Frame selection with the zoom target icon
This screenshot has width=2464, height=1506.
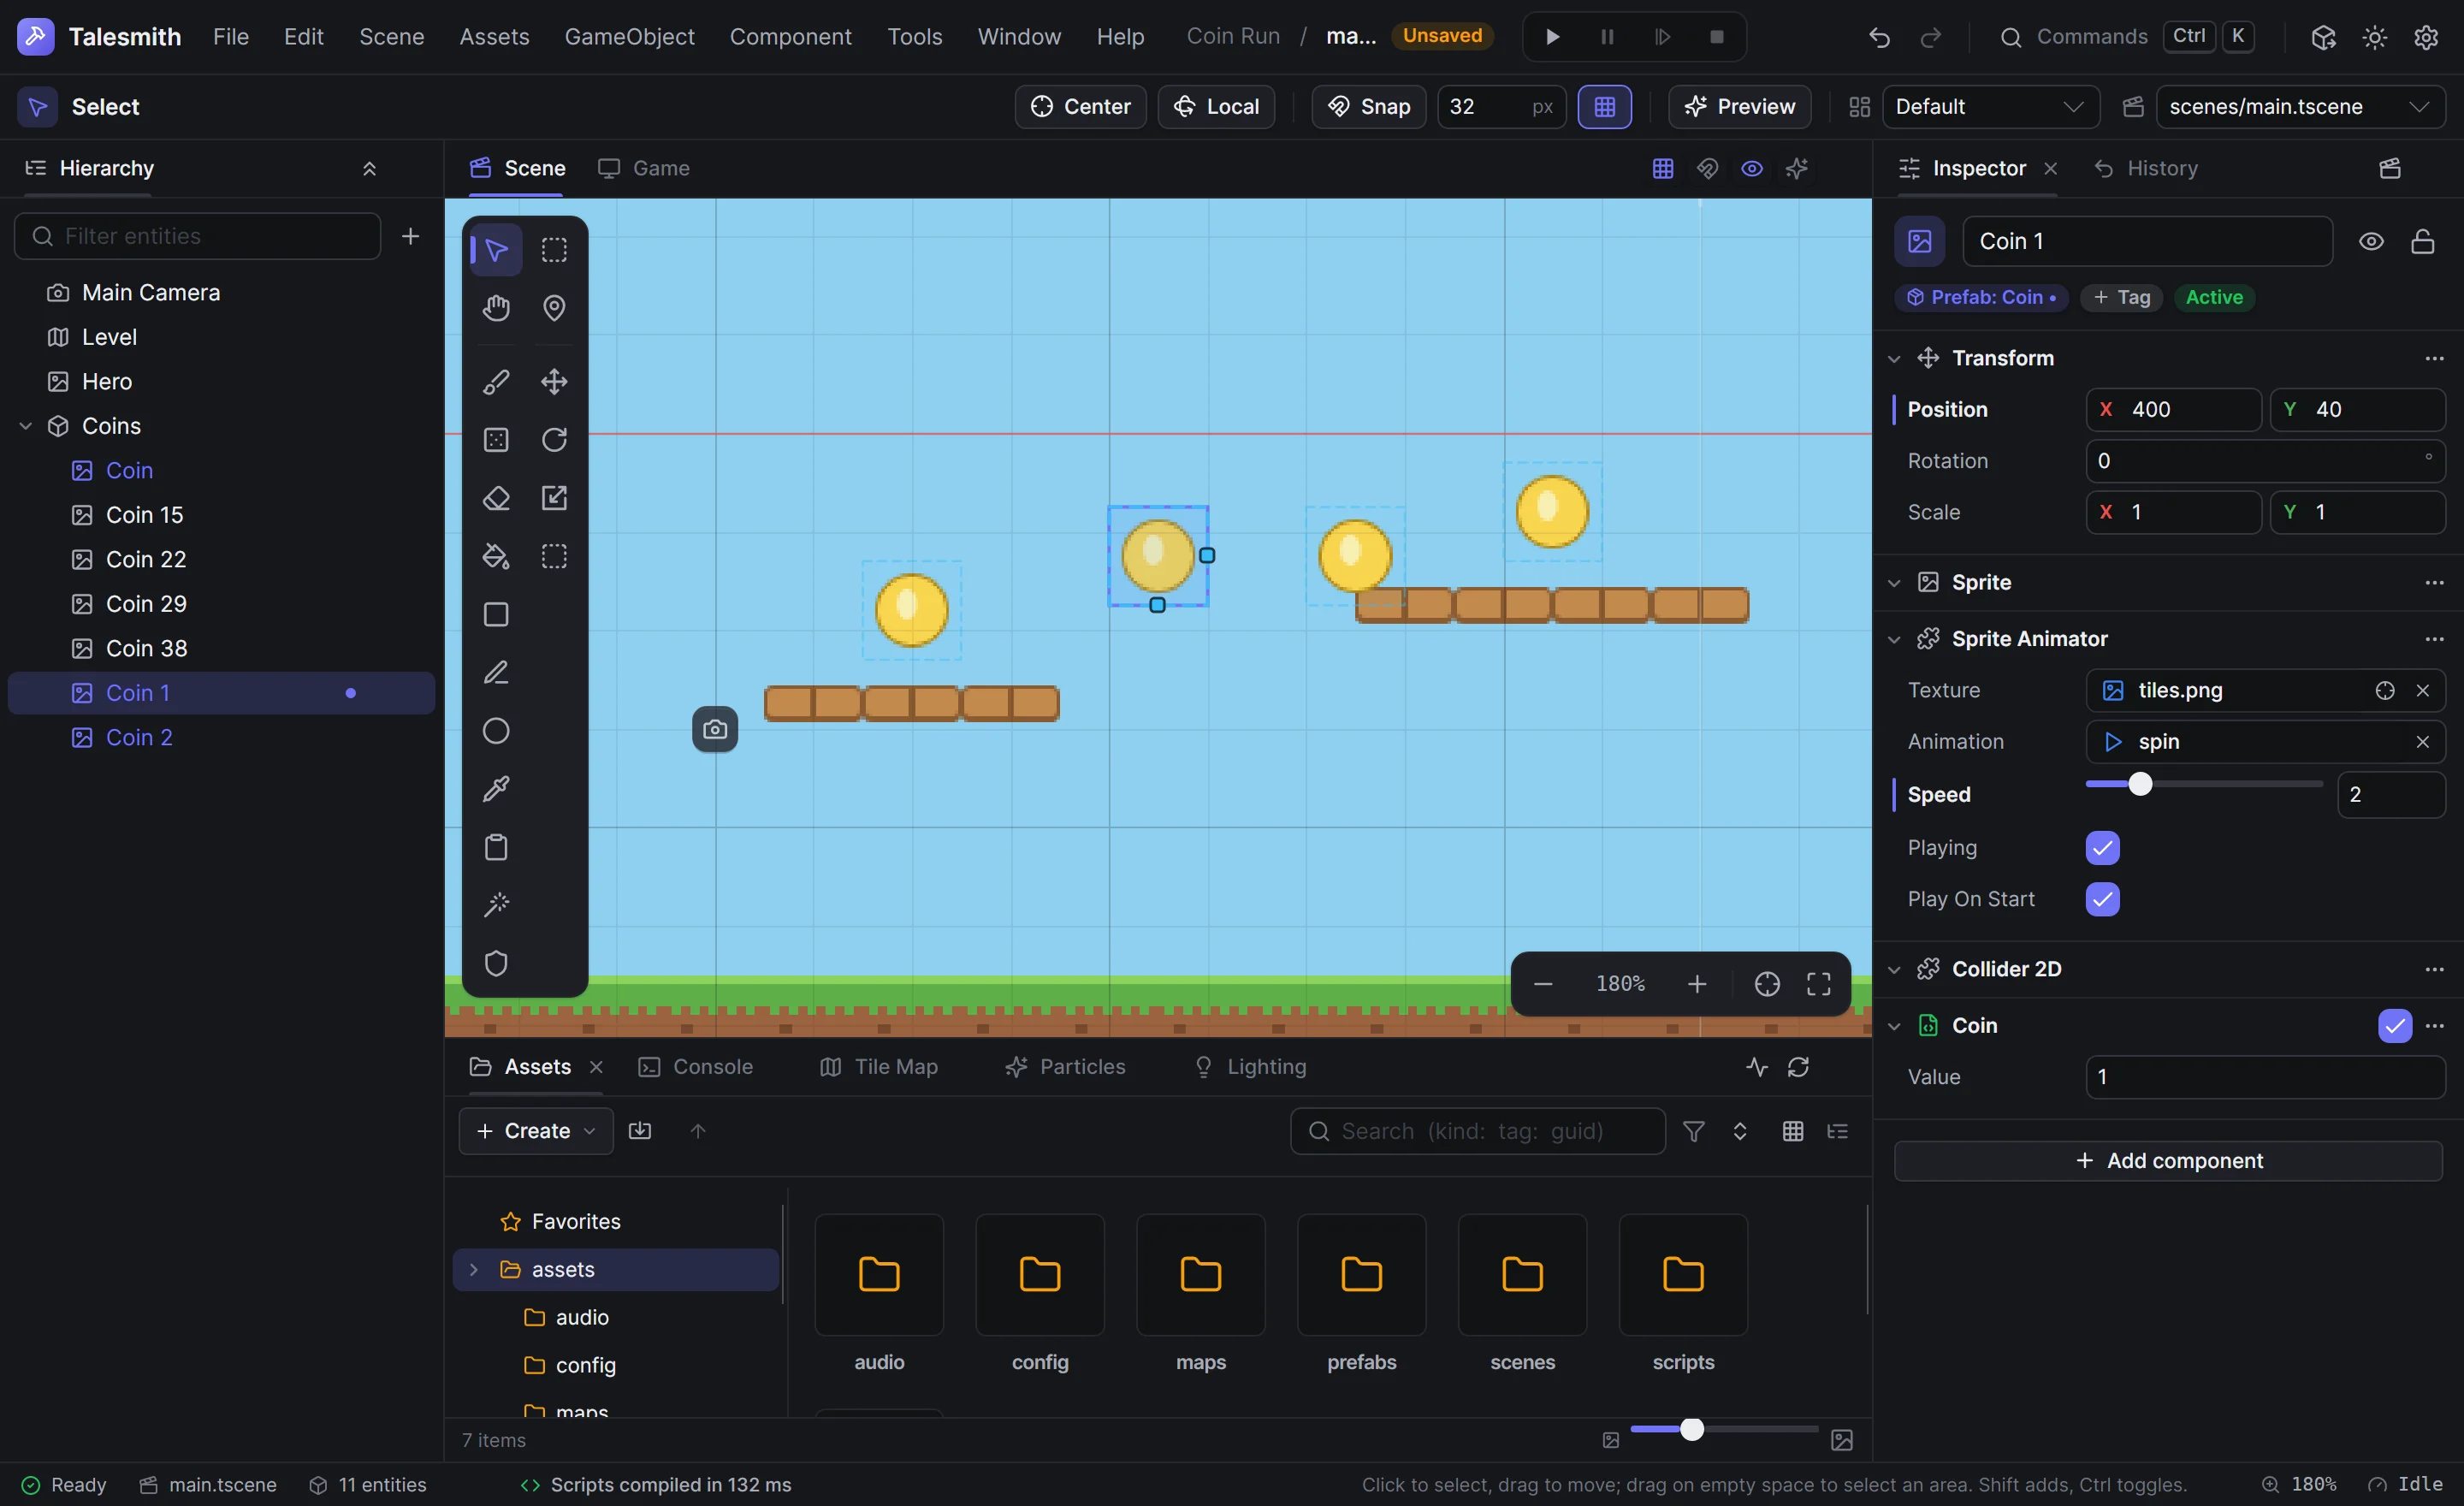[x=1767, y=984]
